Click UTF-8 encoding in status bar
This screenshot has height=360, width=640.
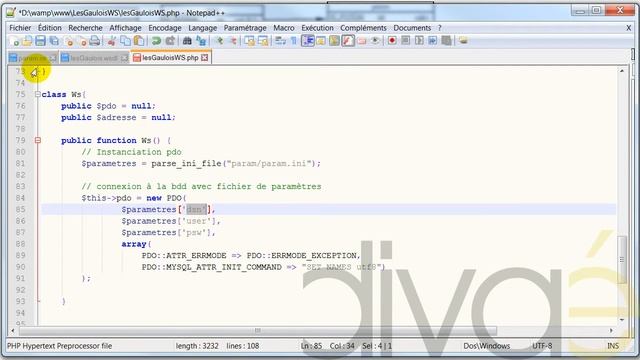pyautogui.click(x=542, y=346)
